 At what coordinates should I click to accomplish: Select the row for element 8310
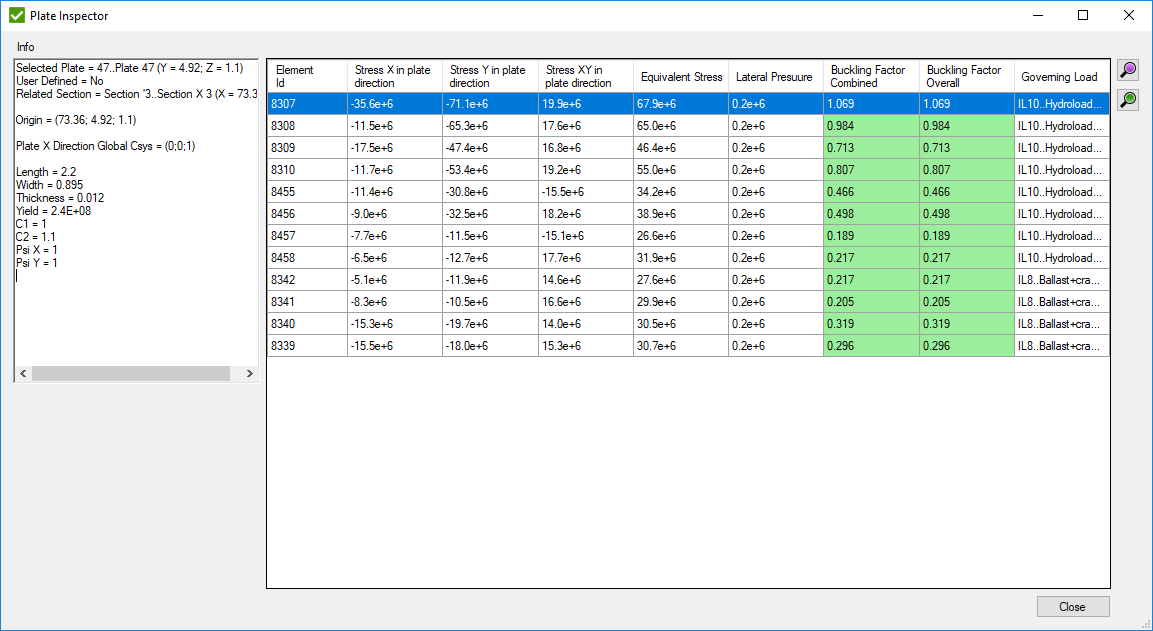[688, 170]
